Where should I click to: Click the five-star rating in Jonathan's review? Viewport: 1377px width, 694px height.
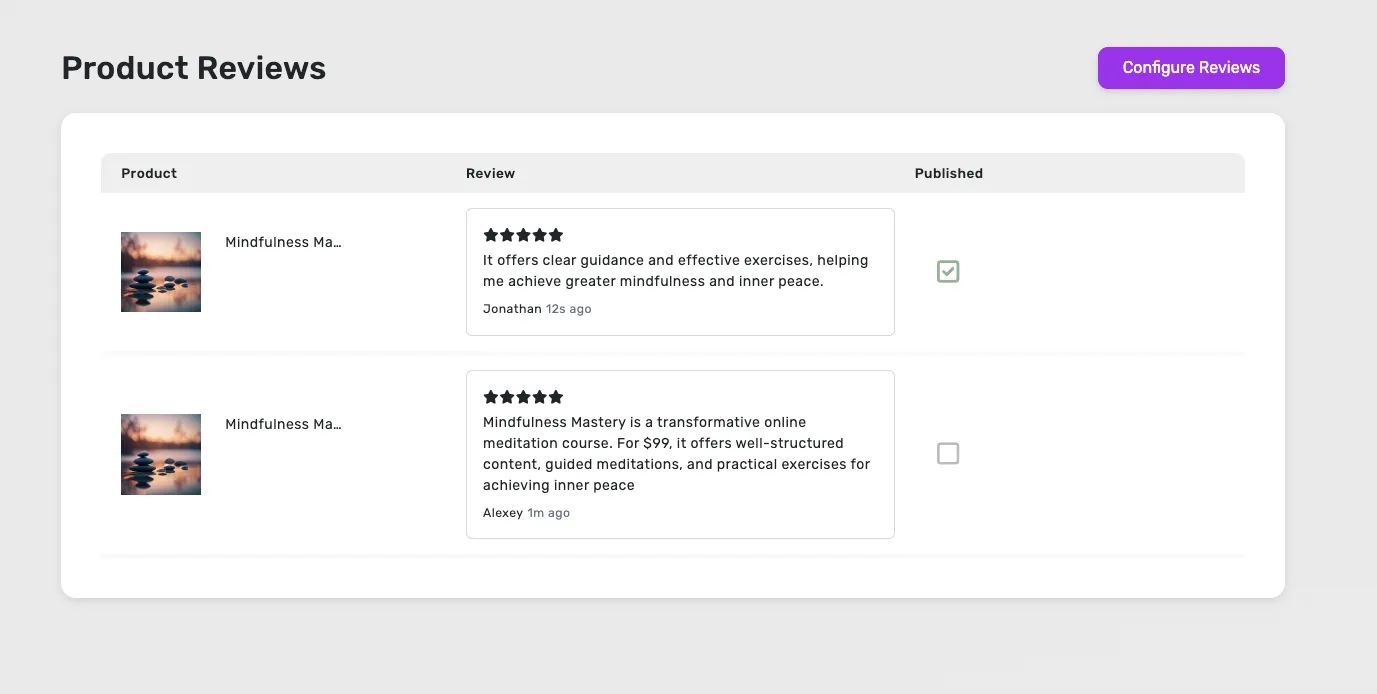click(x=523, y=235)
